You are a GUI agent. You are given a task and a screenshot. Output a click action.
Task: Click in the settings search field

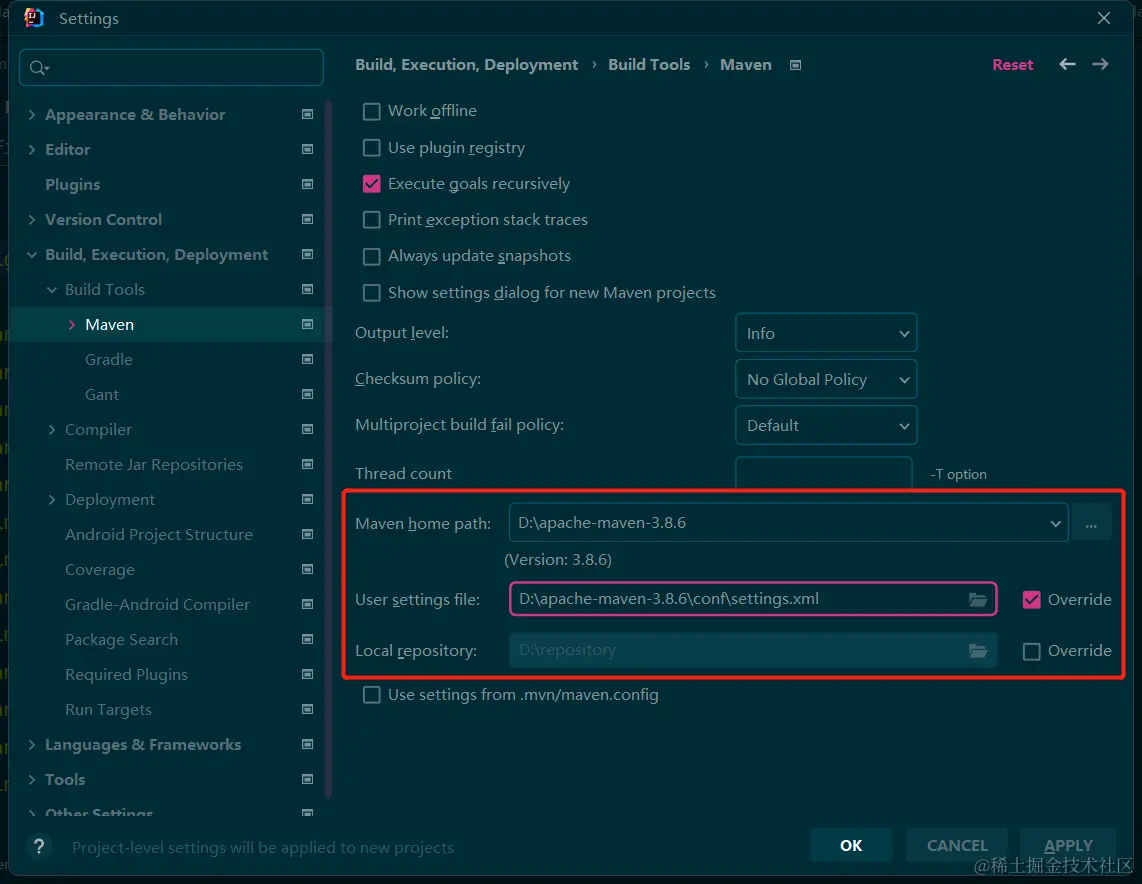[171, 68]
